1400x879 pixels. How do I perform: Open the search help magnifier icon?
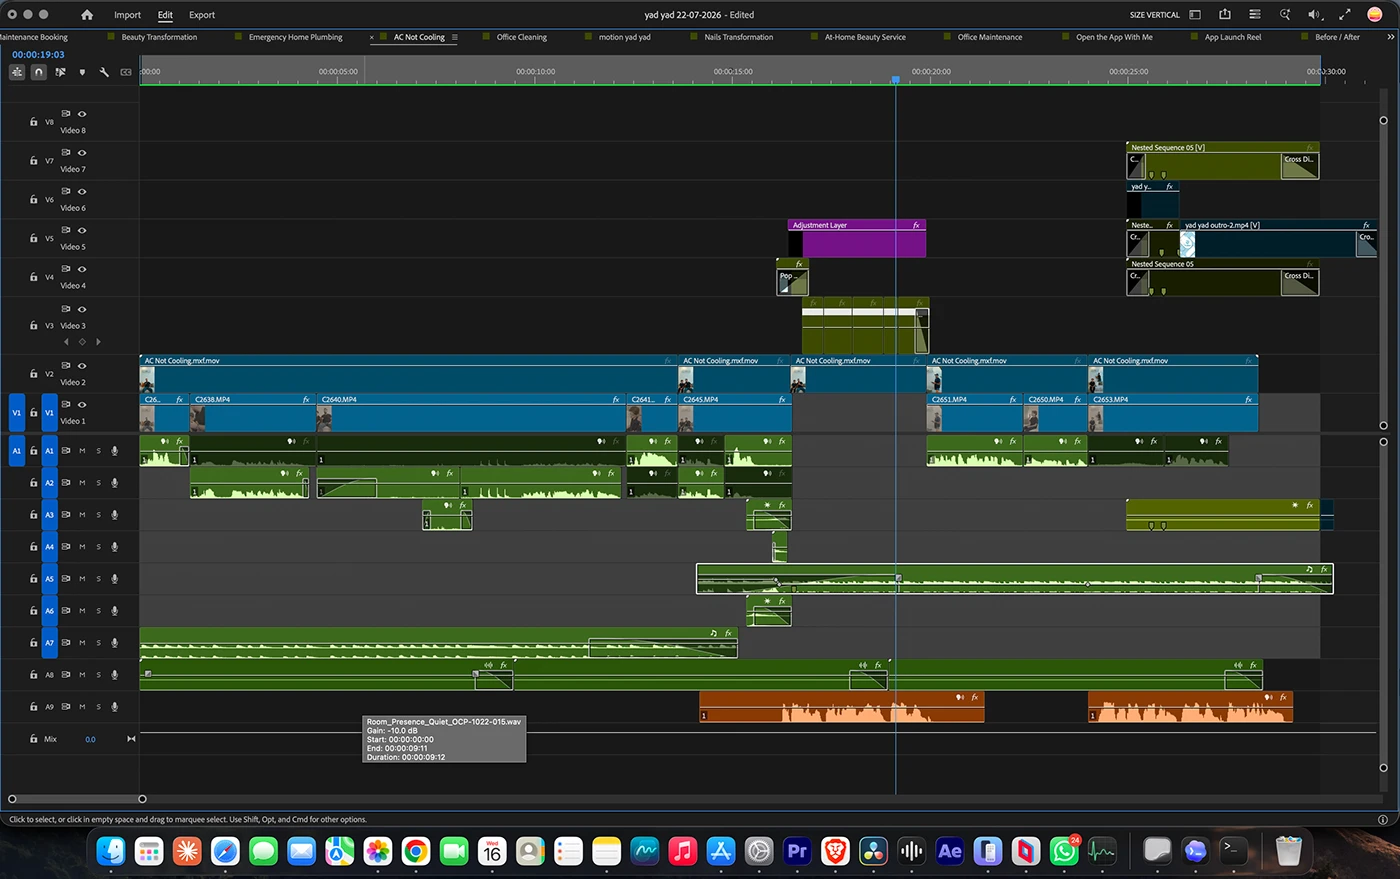coord(1285,15)
